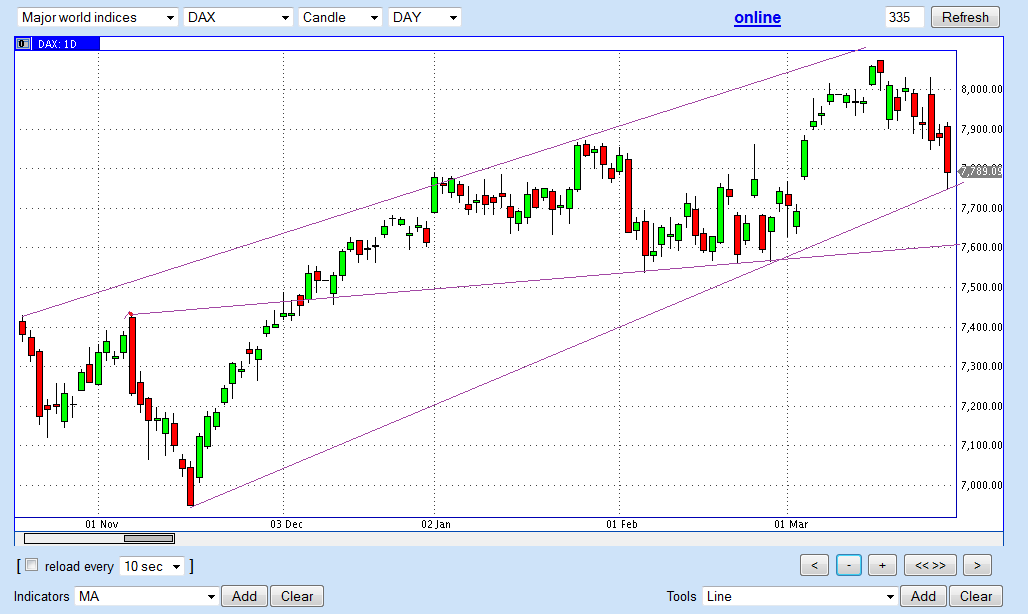Image resolution: width=1028 pixels, height=614 pixels.
Task: Click the 8,000.00 price axis label
Action: 981,89
